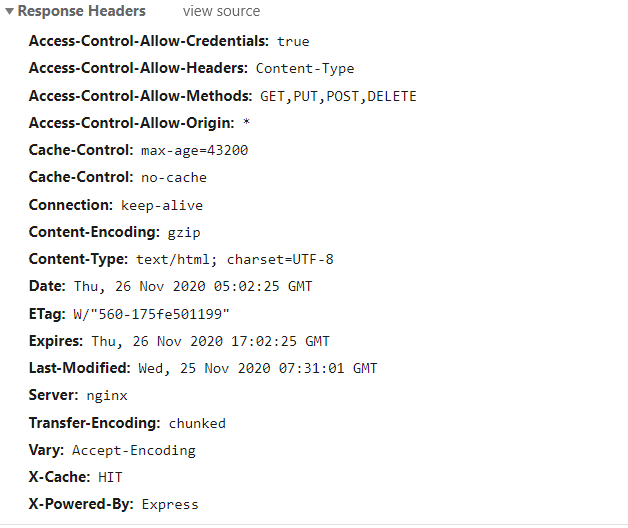Click the Date header value

[x=192, y=286]
